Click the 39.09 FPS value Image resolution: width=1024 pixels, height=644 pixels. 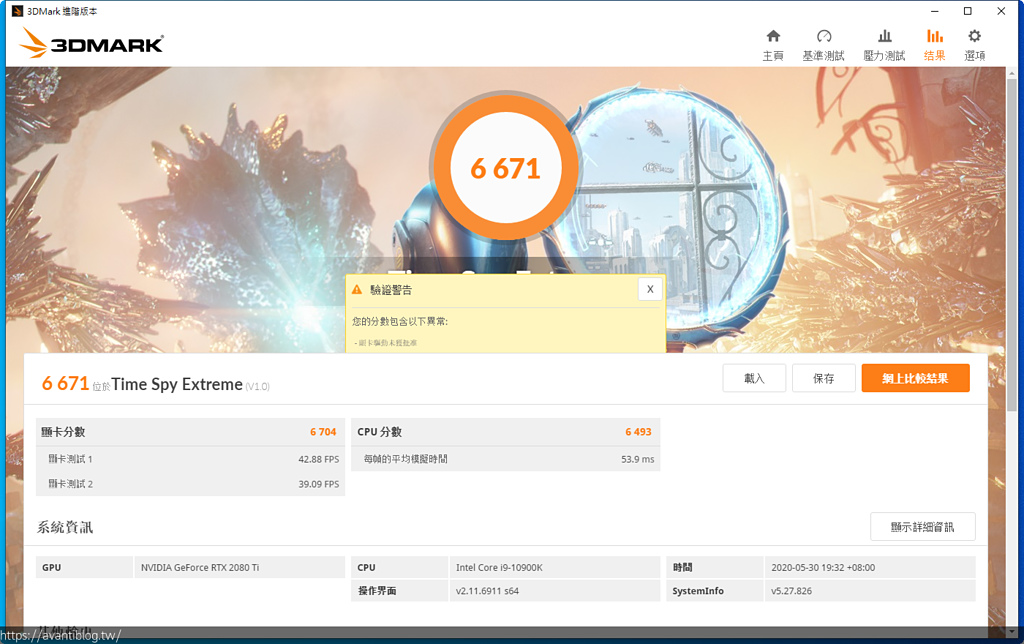pyautogui.click(x=319, y=484)
